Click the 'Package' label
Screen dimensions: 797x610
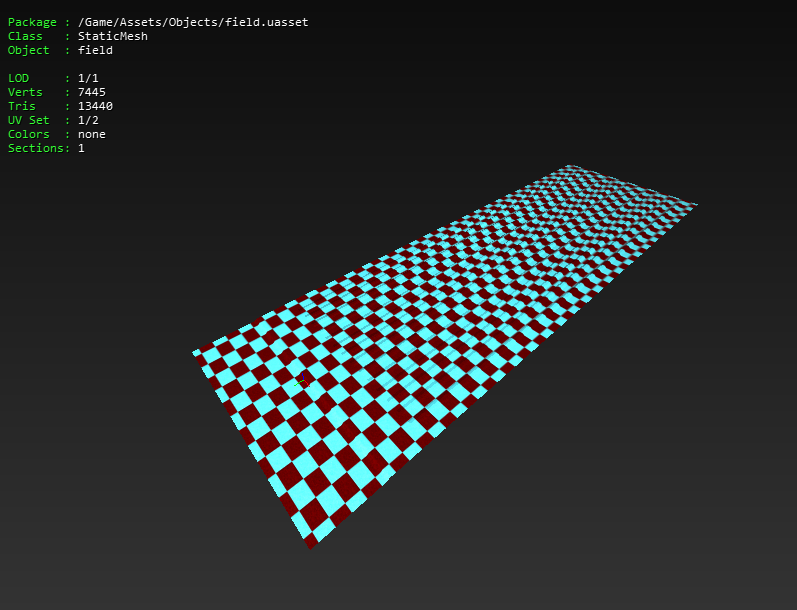coord(32,22)
